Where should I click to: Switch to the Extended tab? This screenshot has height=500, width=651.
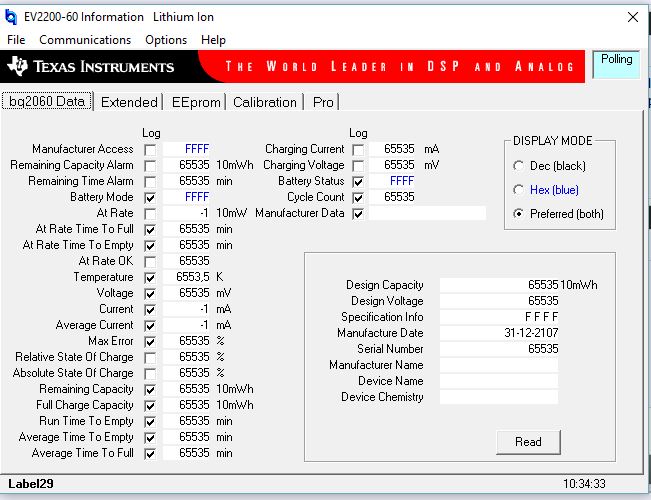coord(129,102)
